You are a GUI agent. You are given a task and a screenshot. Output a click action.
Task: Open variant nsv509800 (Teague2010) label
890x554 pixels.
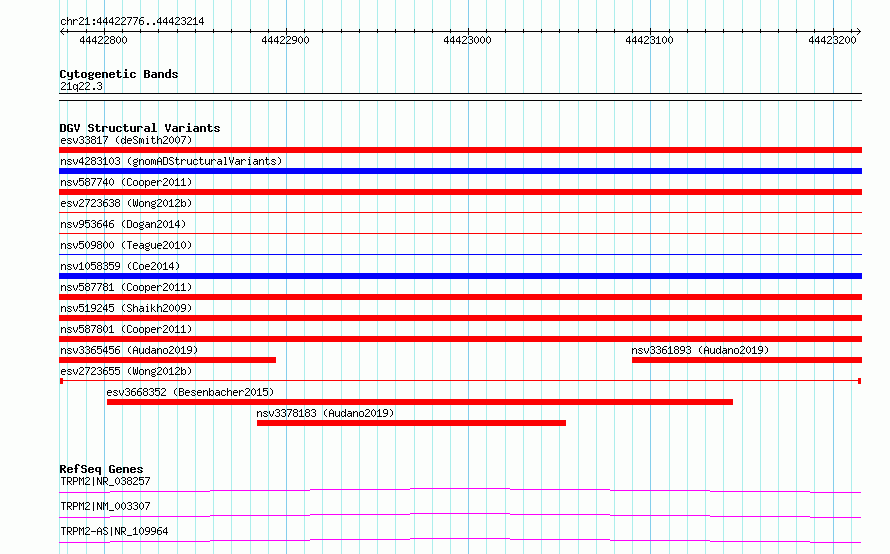pyautogui.click(x=126, y=245)
